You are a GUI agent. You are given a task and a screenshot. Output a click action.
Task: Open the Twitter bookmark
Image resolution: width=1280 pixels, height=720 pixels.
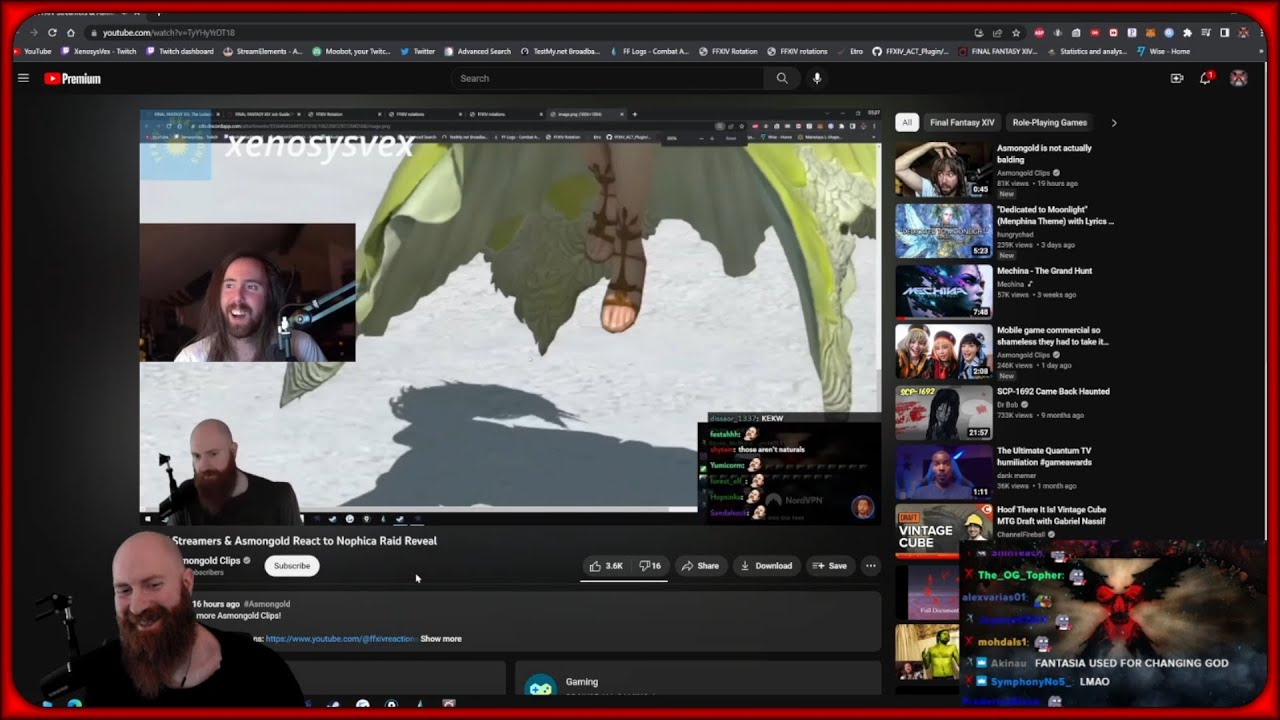pyautogui.click(x=418, y=51)
